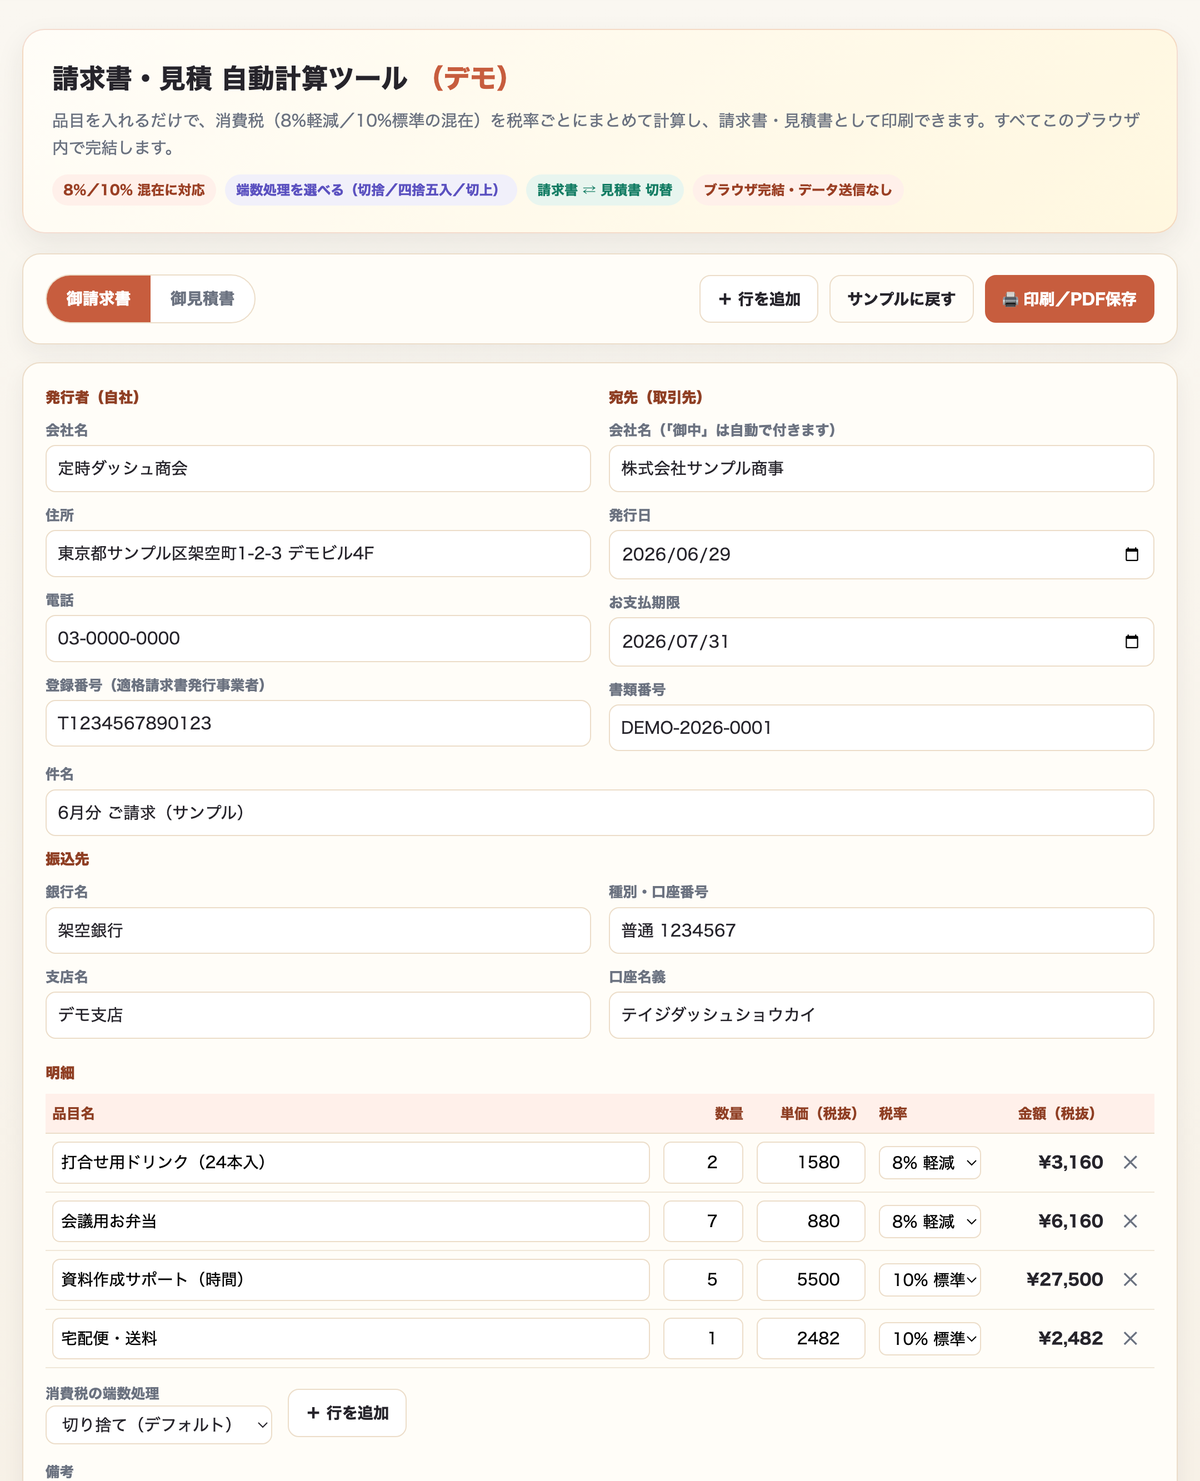Click unit price field 1580
This screenshot has height=1481, width=1200.
pos(811,1162)
